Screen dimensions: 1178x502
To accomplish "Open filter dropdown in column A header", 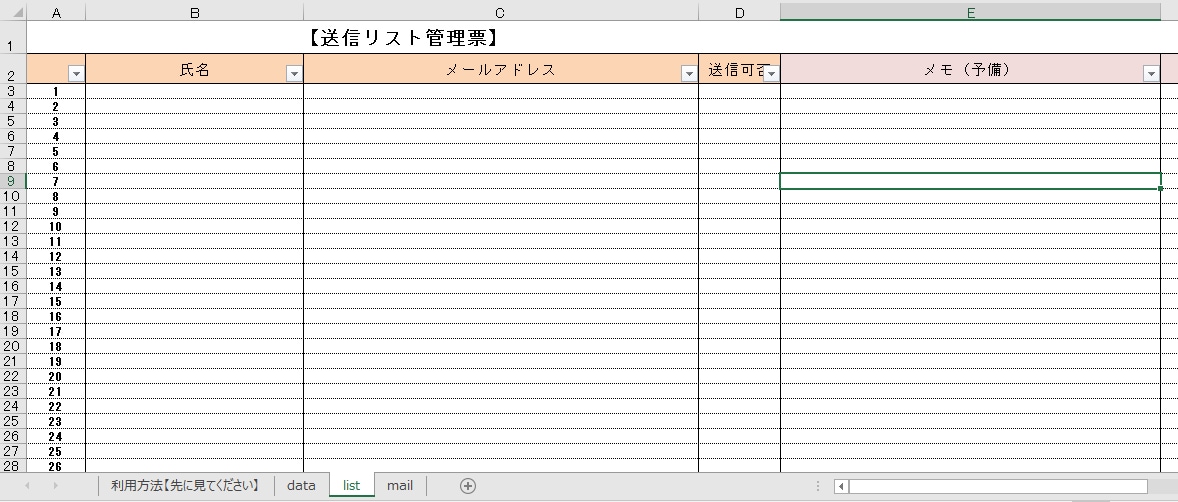I will point(76,74).
